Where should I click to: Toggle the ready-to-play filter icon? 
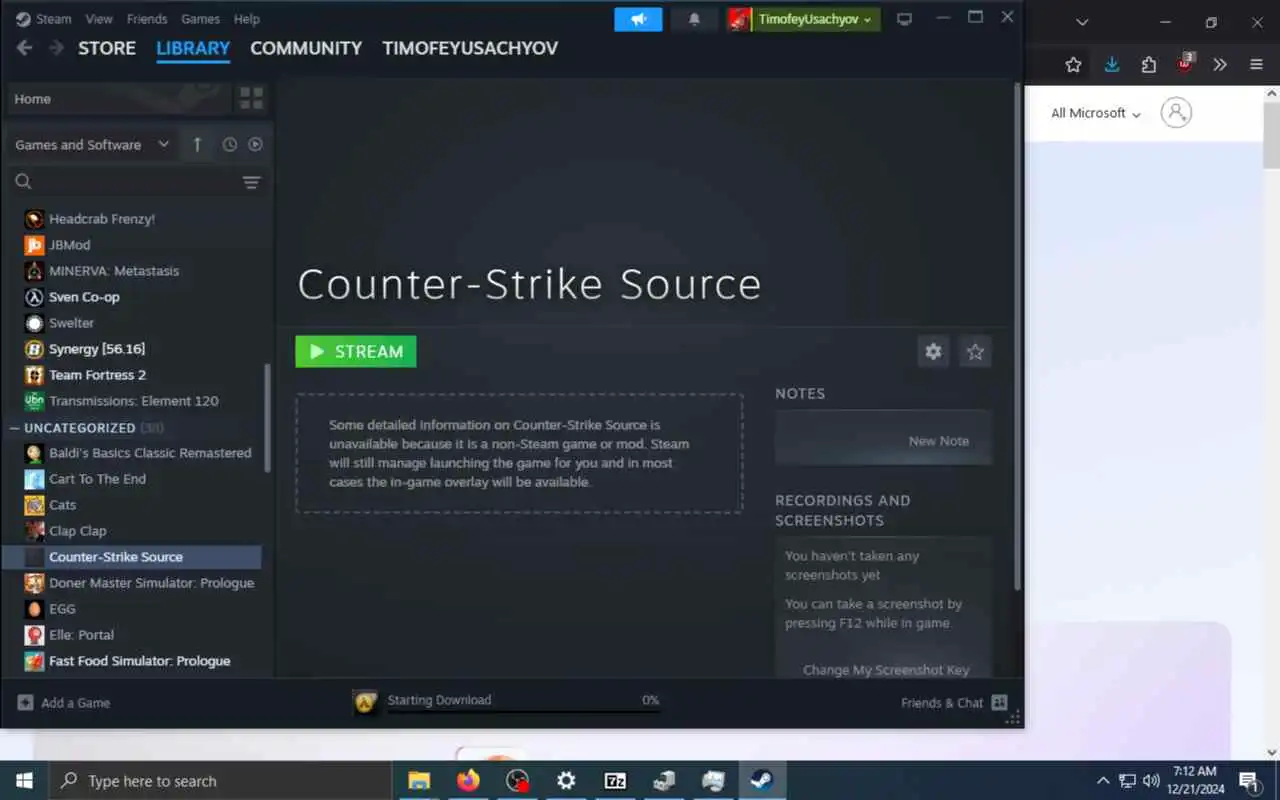[255, 145]
